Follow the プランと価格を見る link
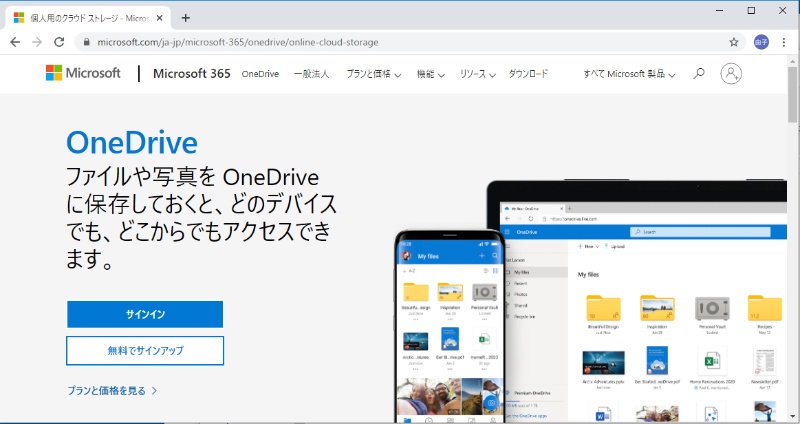The width and height of the screenshot is (800, 424). pos(112,390)
